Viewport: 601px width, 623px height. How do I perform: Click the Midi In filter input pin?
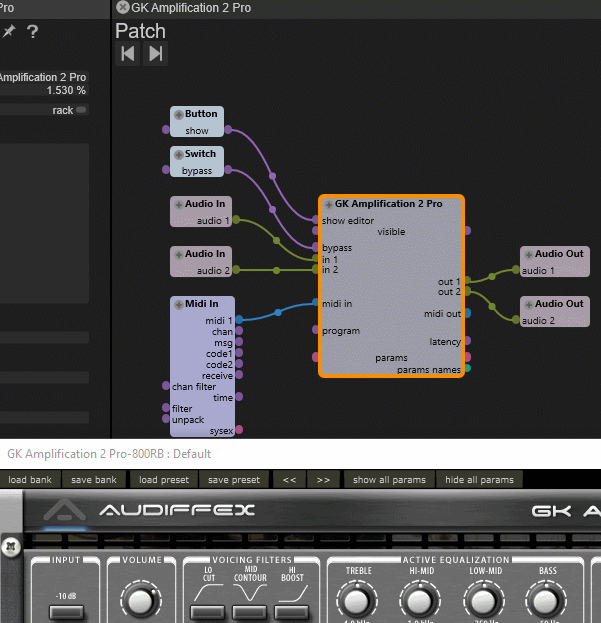tap(166, 408)
